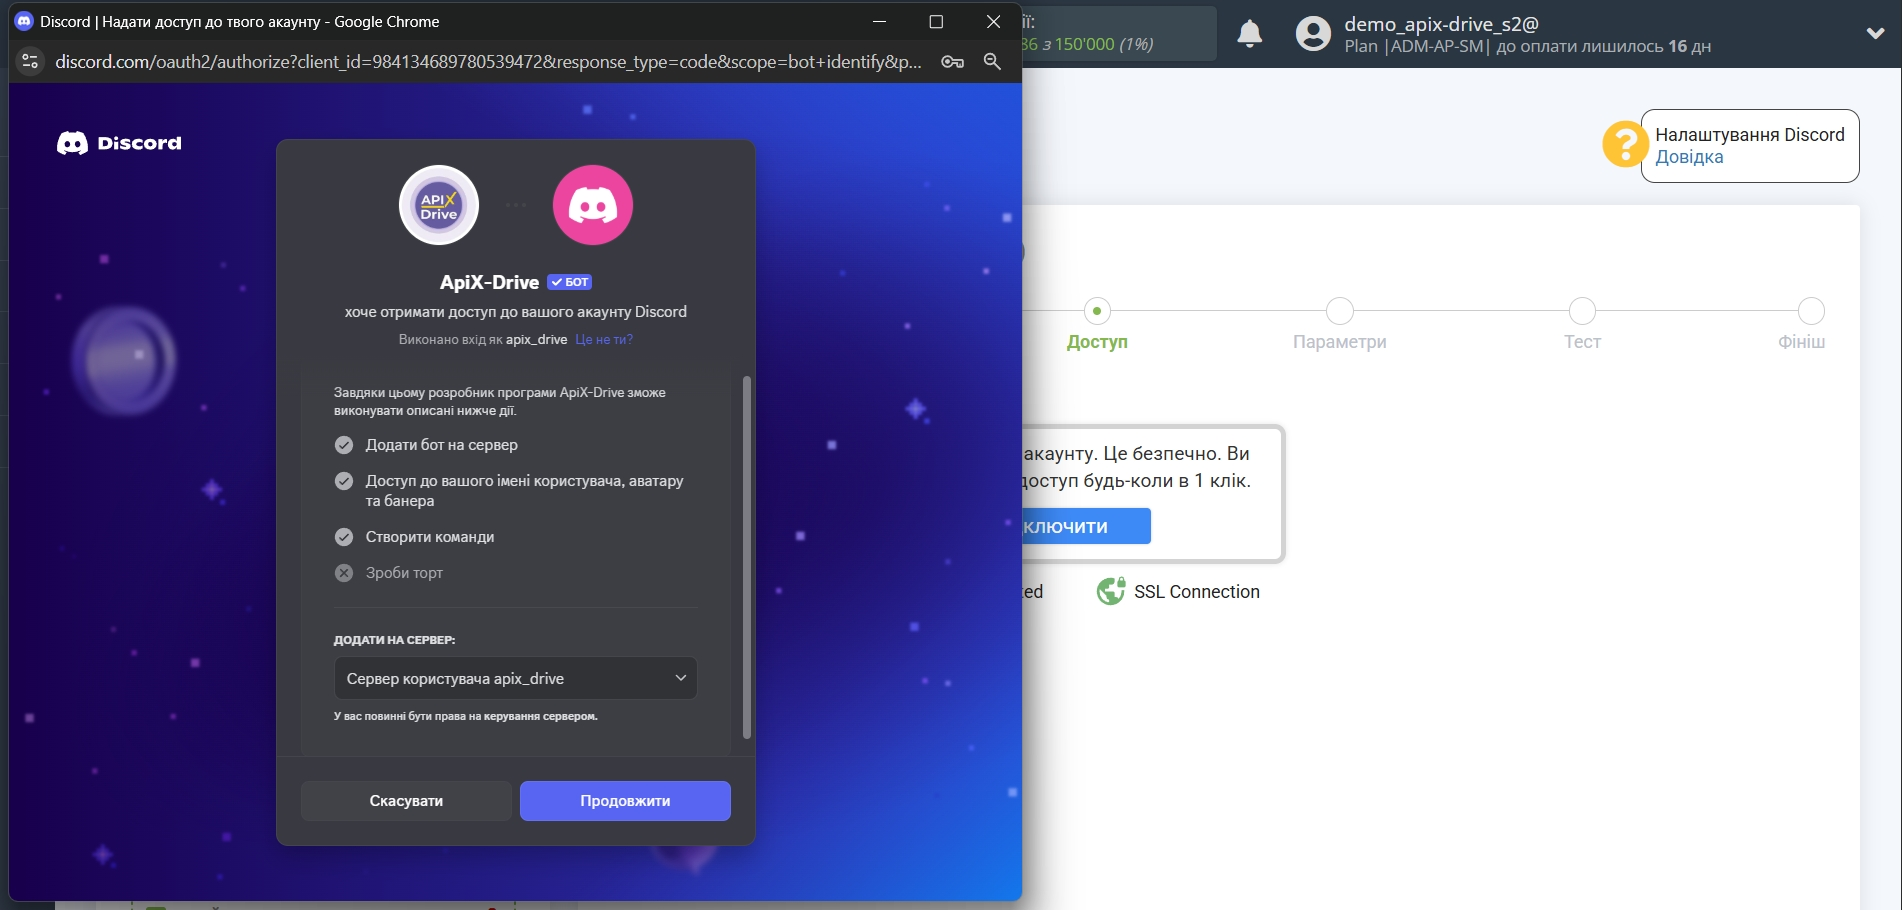Select the 'Параметри' step
Viewport: 1902px width, 910px height.
(x=1339, y=324)
